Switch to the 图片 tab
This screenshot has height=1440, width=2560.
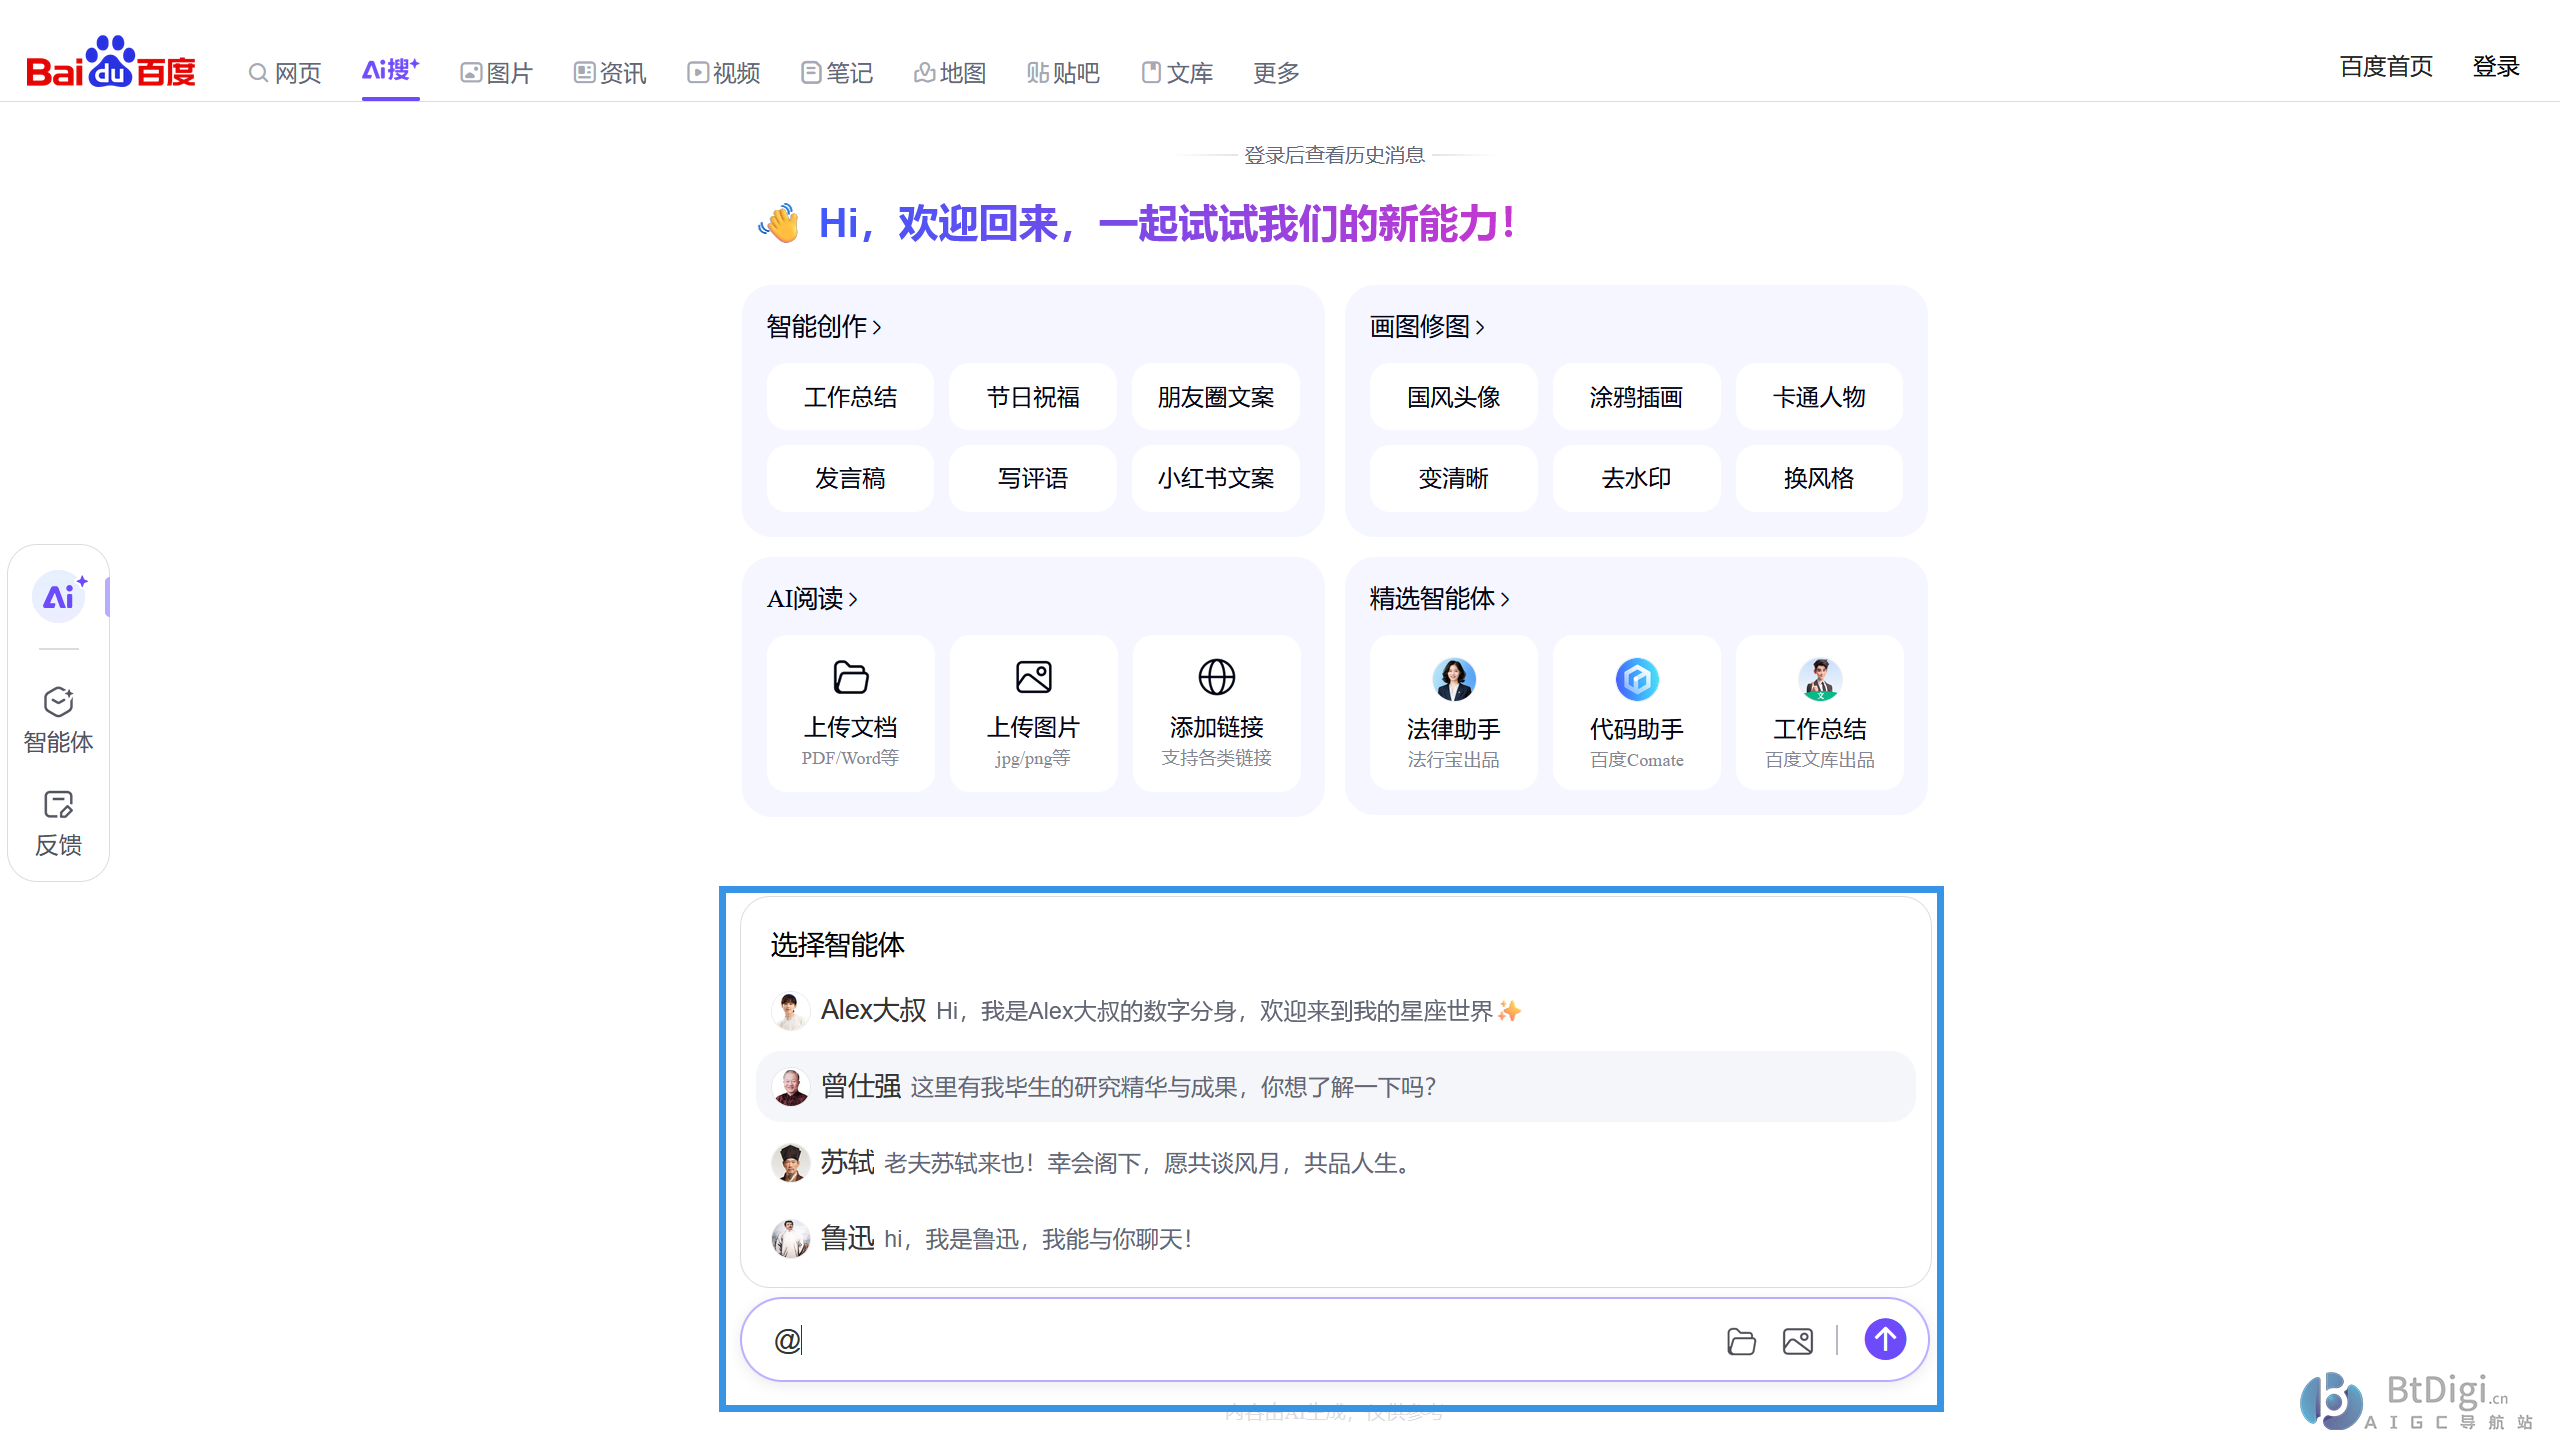pos(496,73)
